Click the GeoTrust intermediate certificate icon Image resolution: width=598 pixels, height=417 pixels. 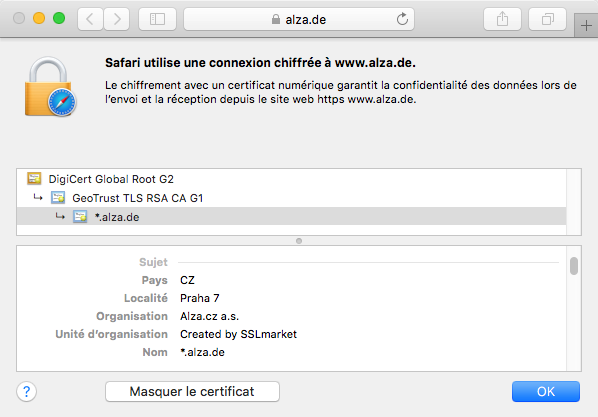pyautogui.click(x=58, y=198)
